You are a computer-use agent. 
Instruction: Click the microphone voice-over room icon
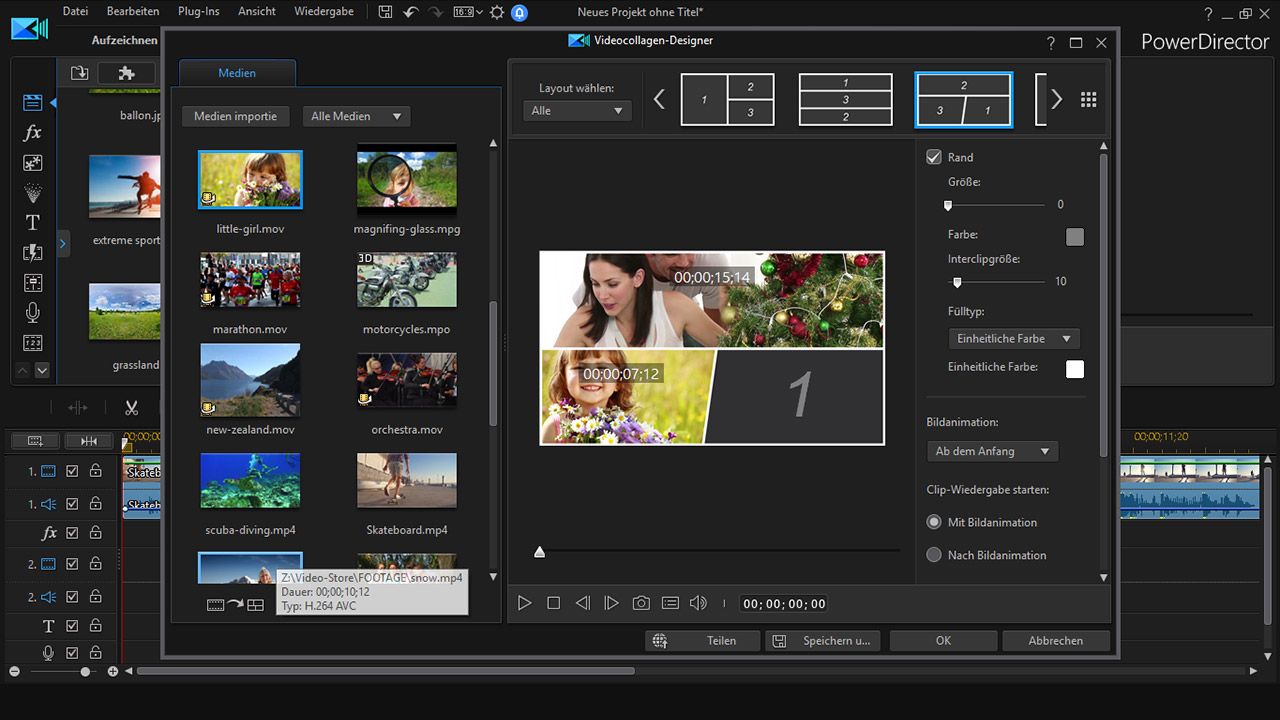pyautogui.click(x=32, y=313)
